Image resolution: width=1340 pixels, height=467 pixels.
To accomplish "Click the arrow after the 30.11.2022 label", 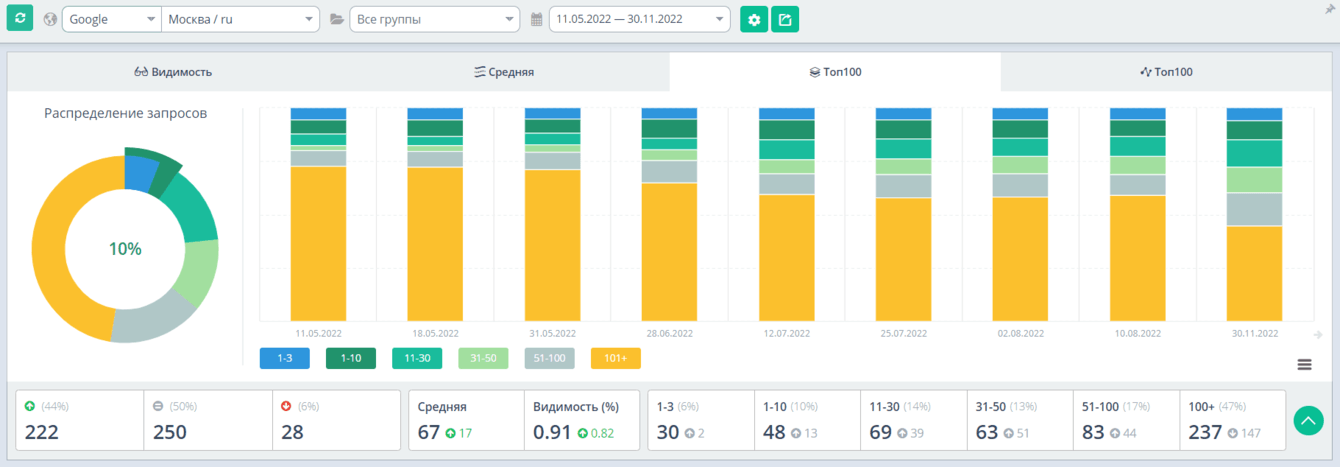I will tap(1318, 335).
